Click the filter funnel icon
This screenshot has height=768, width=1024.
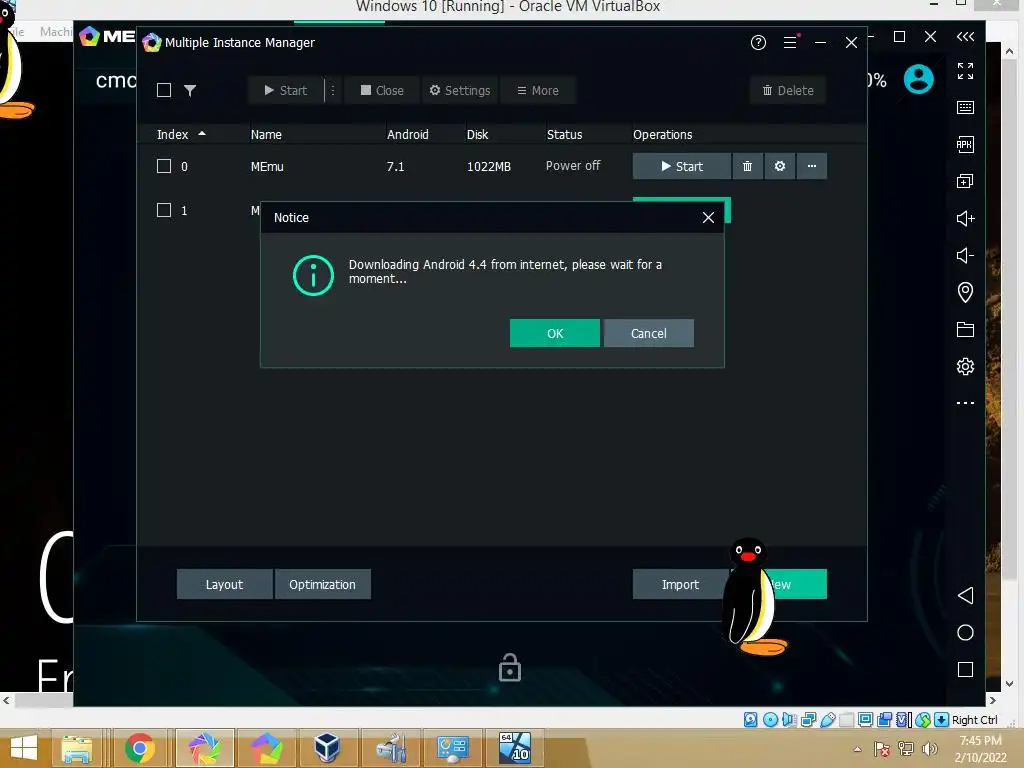(190, 90)
